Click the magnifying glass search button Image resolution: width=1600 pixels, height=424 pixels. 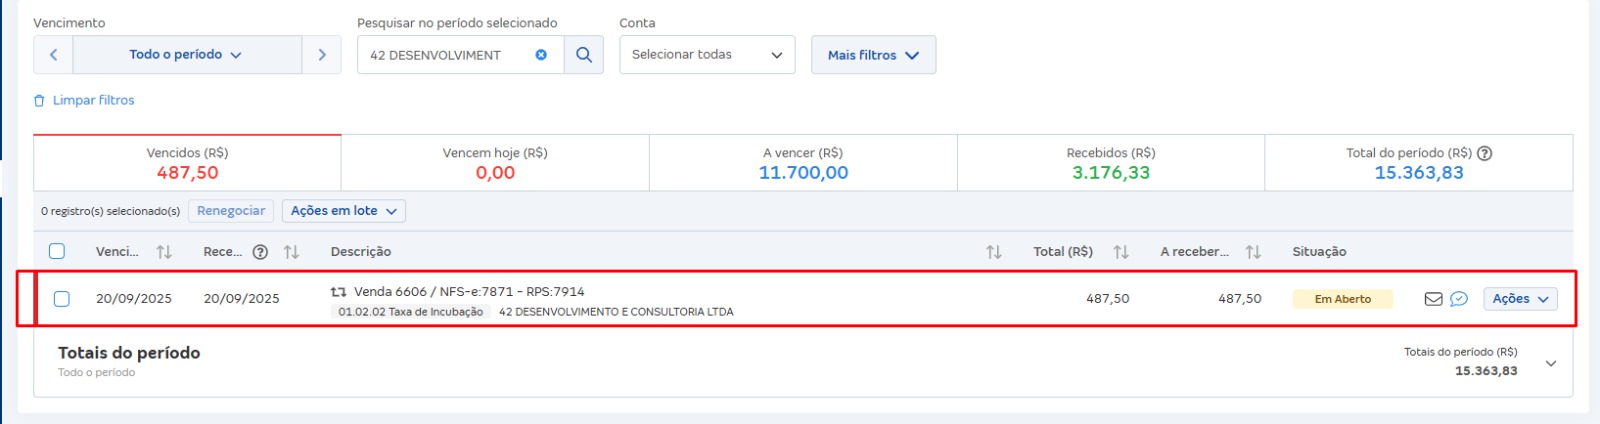click(584, 55)
